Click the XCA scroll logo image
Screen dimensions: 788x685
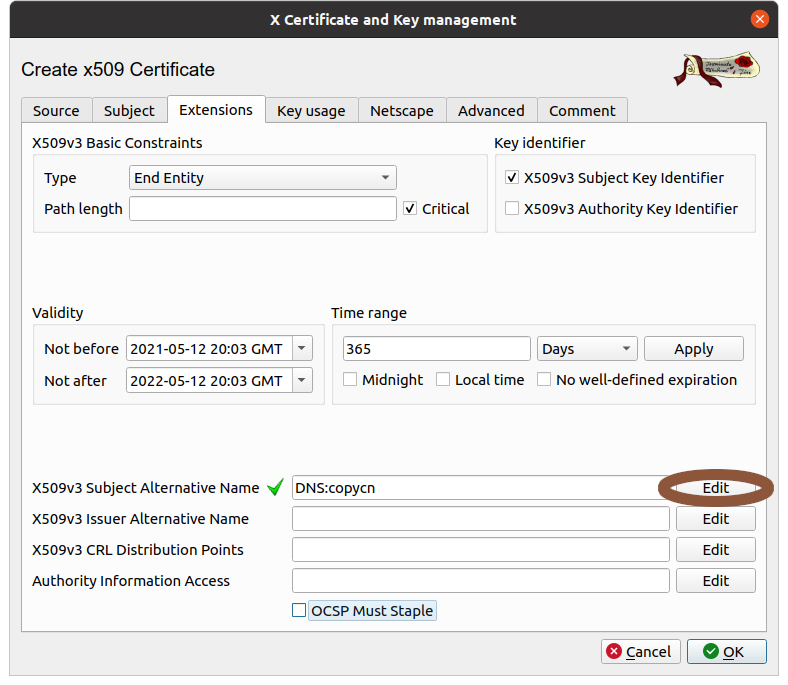(x=717, y=69)
